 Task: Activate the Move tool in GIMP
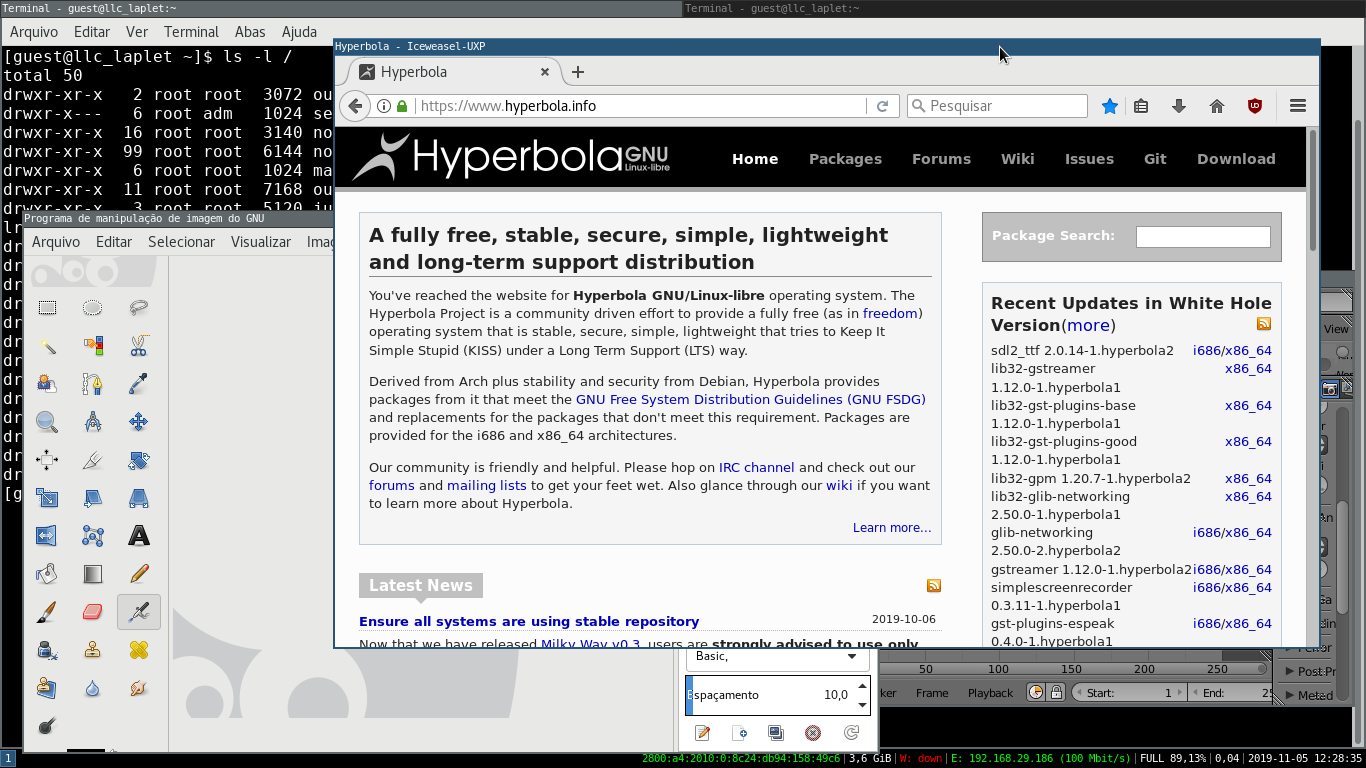pyautogui.click(x=139, y=422)
